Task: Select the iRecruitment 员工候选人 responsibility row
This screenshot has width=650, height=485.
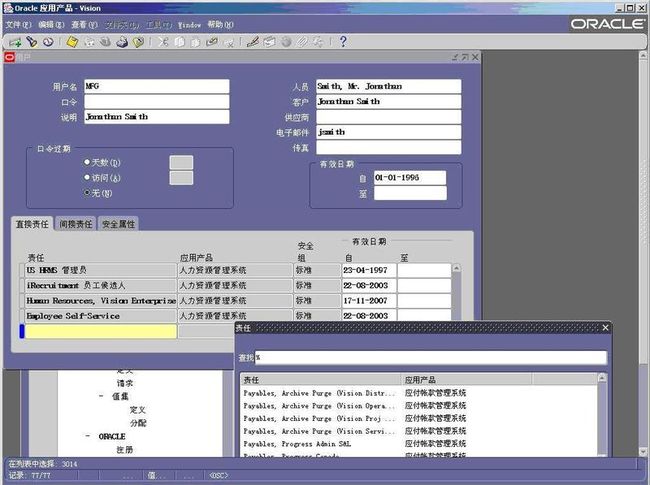Action: tap(101, 286)
